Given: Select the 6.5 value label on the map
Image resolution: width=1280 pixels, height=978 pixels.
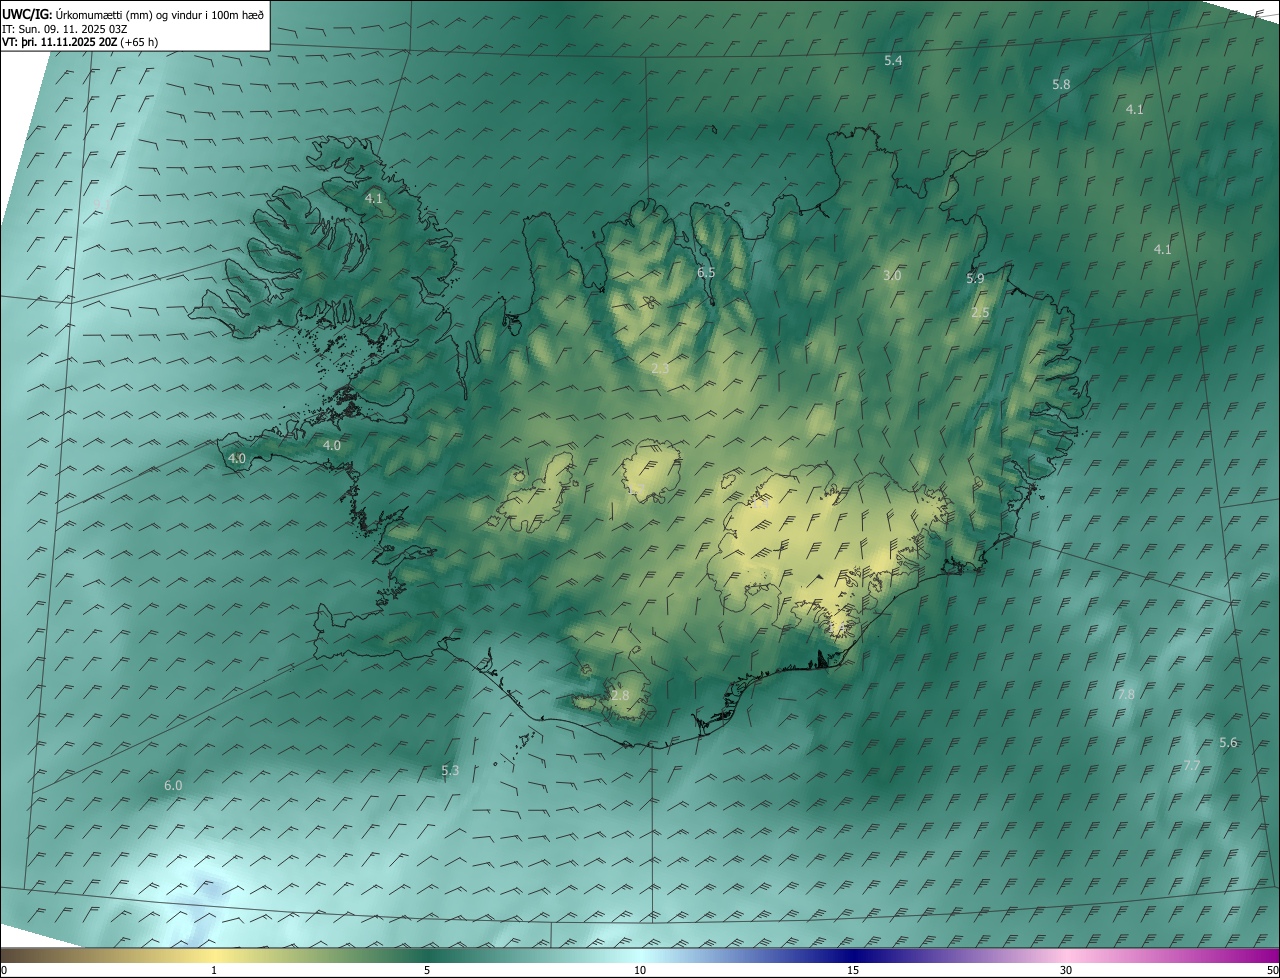Looking at the screenshot, I should pos(706,273).
